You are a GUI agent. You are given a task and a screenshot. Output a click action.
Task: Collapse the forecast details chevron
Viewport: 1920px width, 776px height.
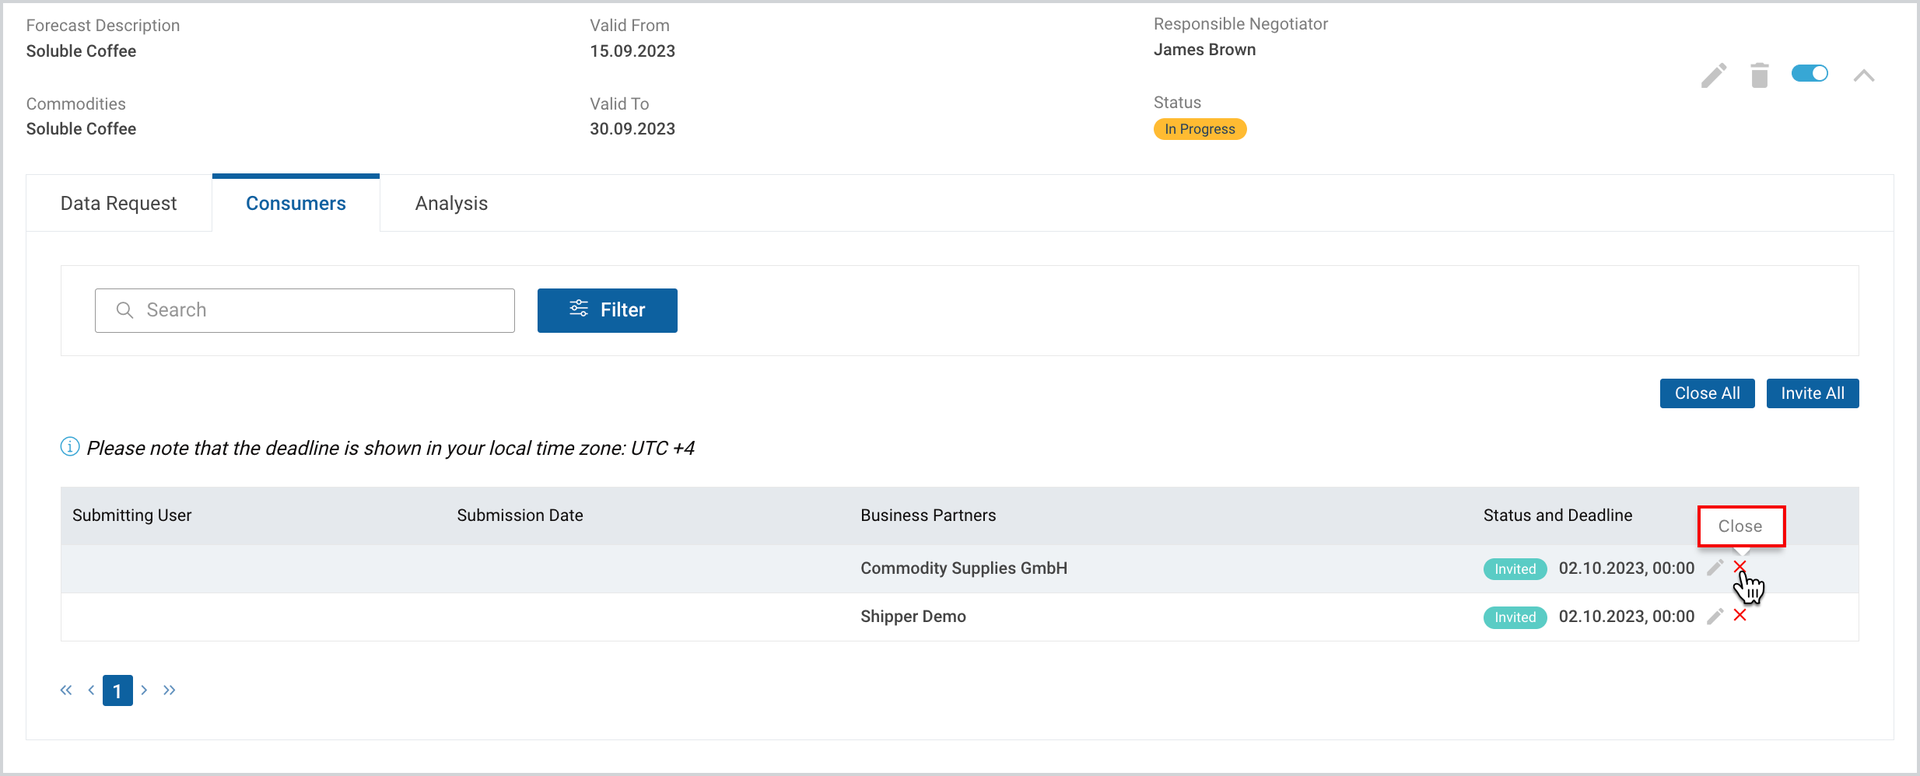coord(1863,75)
